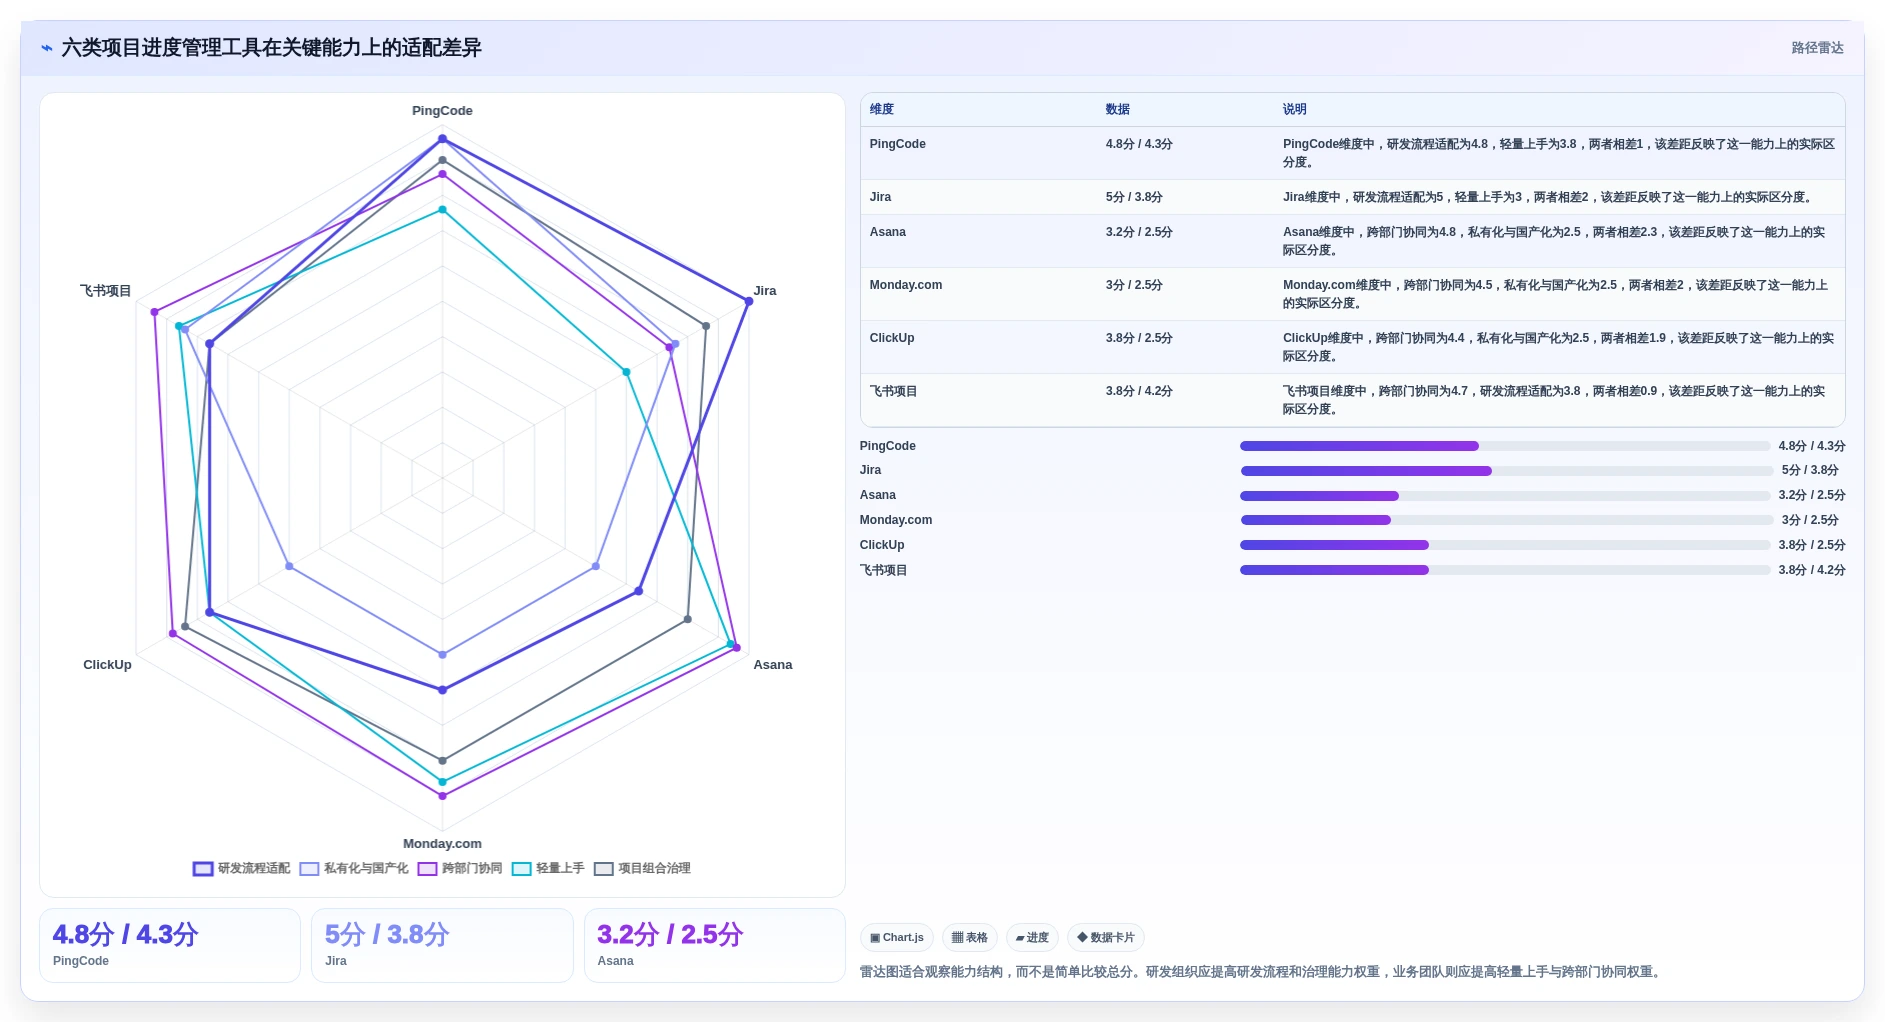Viewport: 1885px width, 1022px height.
Task: Toggle the 跨部门协同 legend series
Action: pyautogui.click(x=460, y=868)
